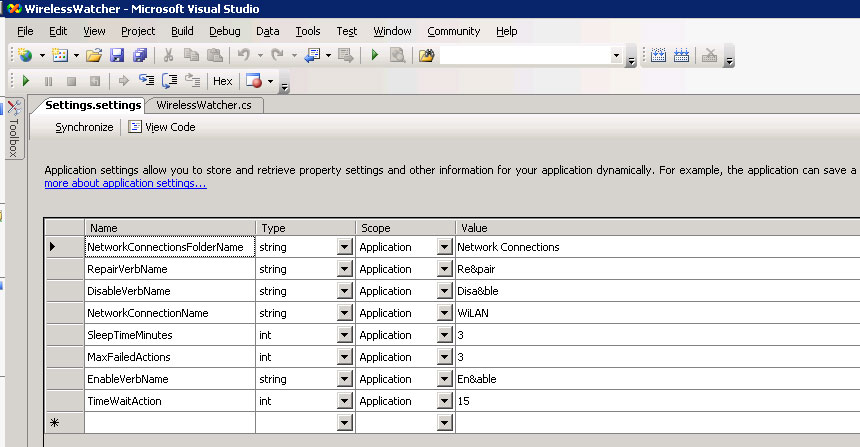This screenshot has height=447, width=860.
Task: Open Scope dropdown for MaxFailedActions
Action: pyautogui.click(x=444, y=357)
